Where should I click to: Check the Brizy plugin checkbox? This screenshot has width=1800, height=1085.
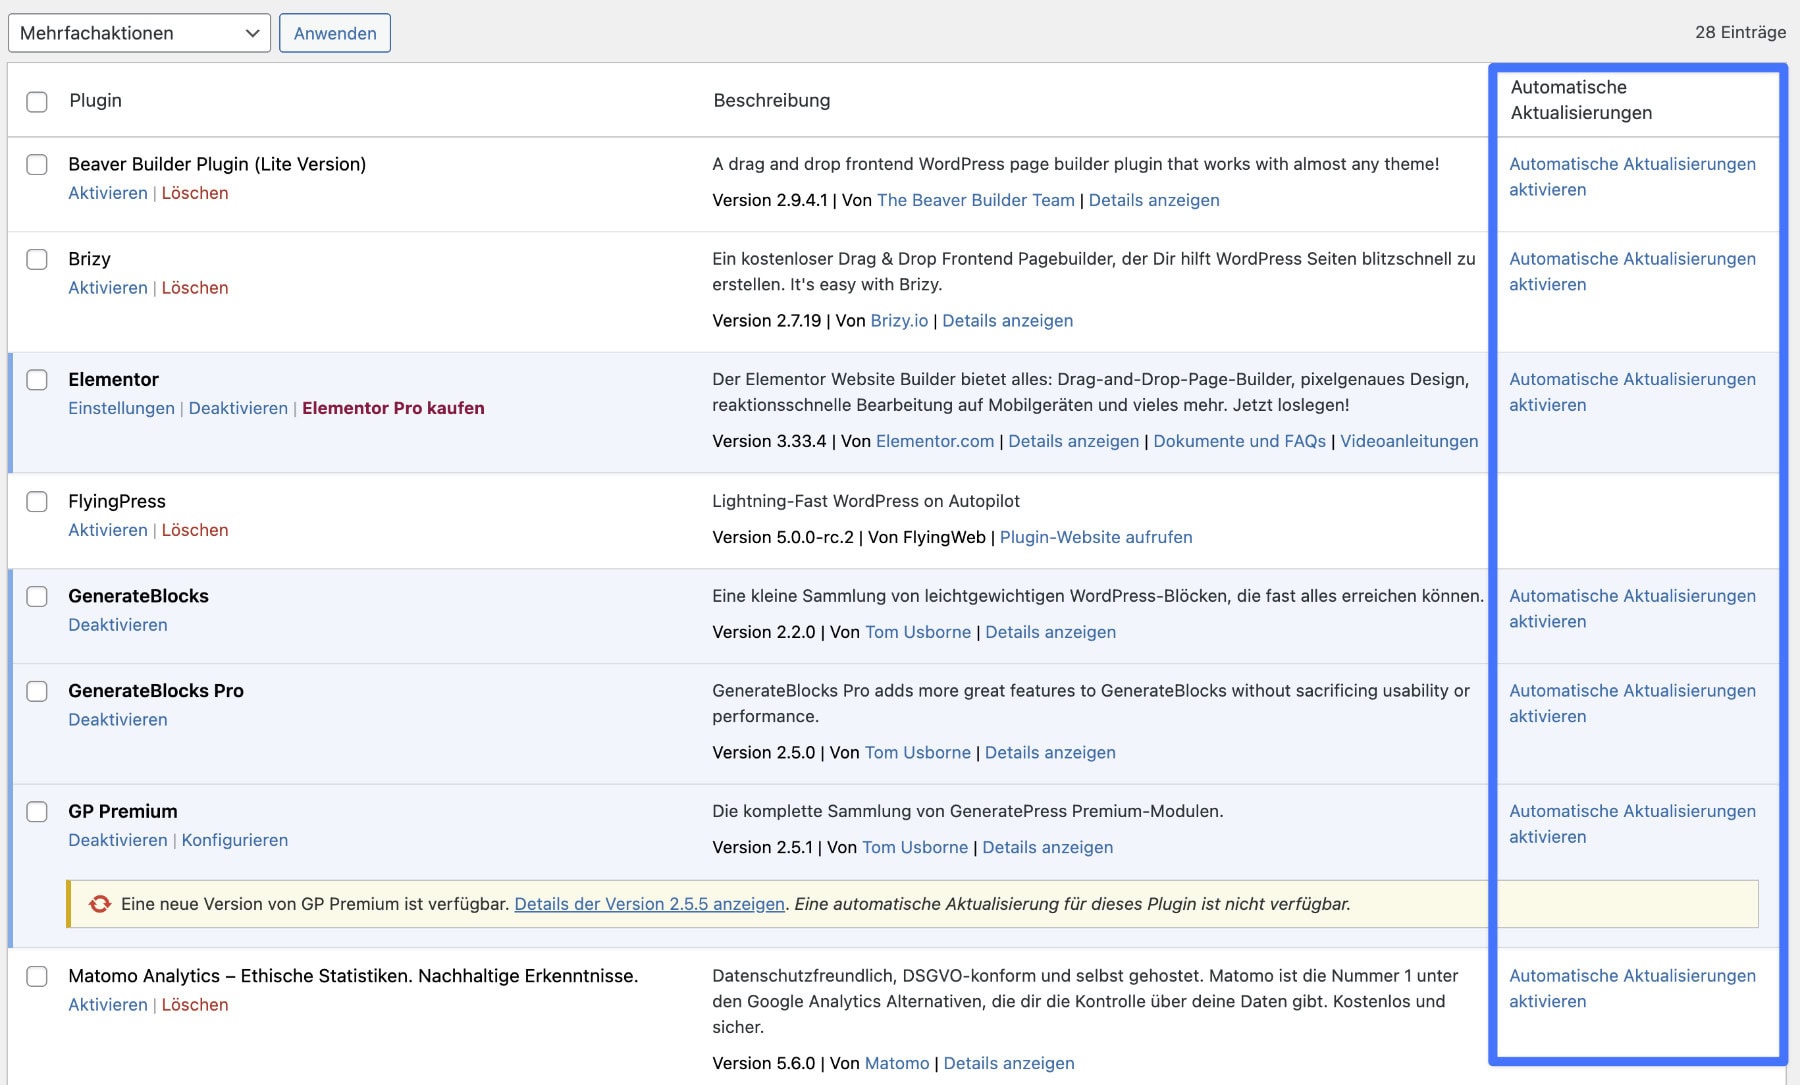point(37,260)
